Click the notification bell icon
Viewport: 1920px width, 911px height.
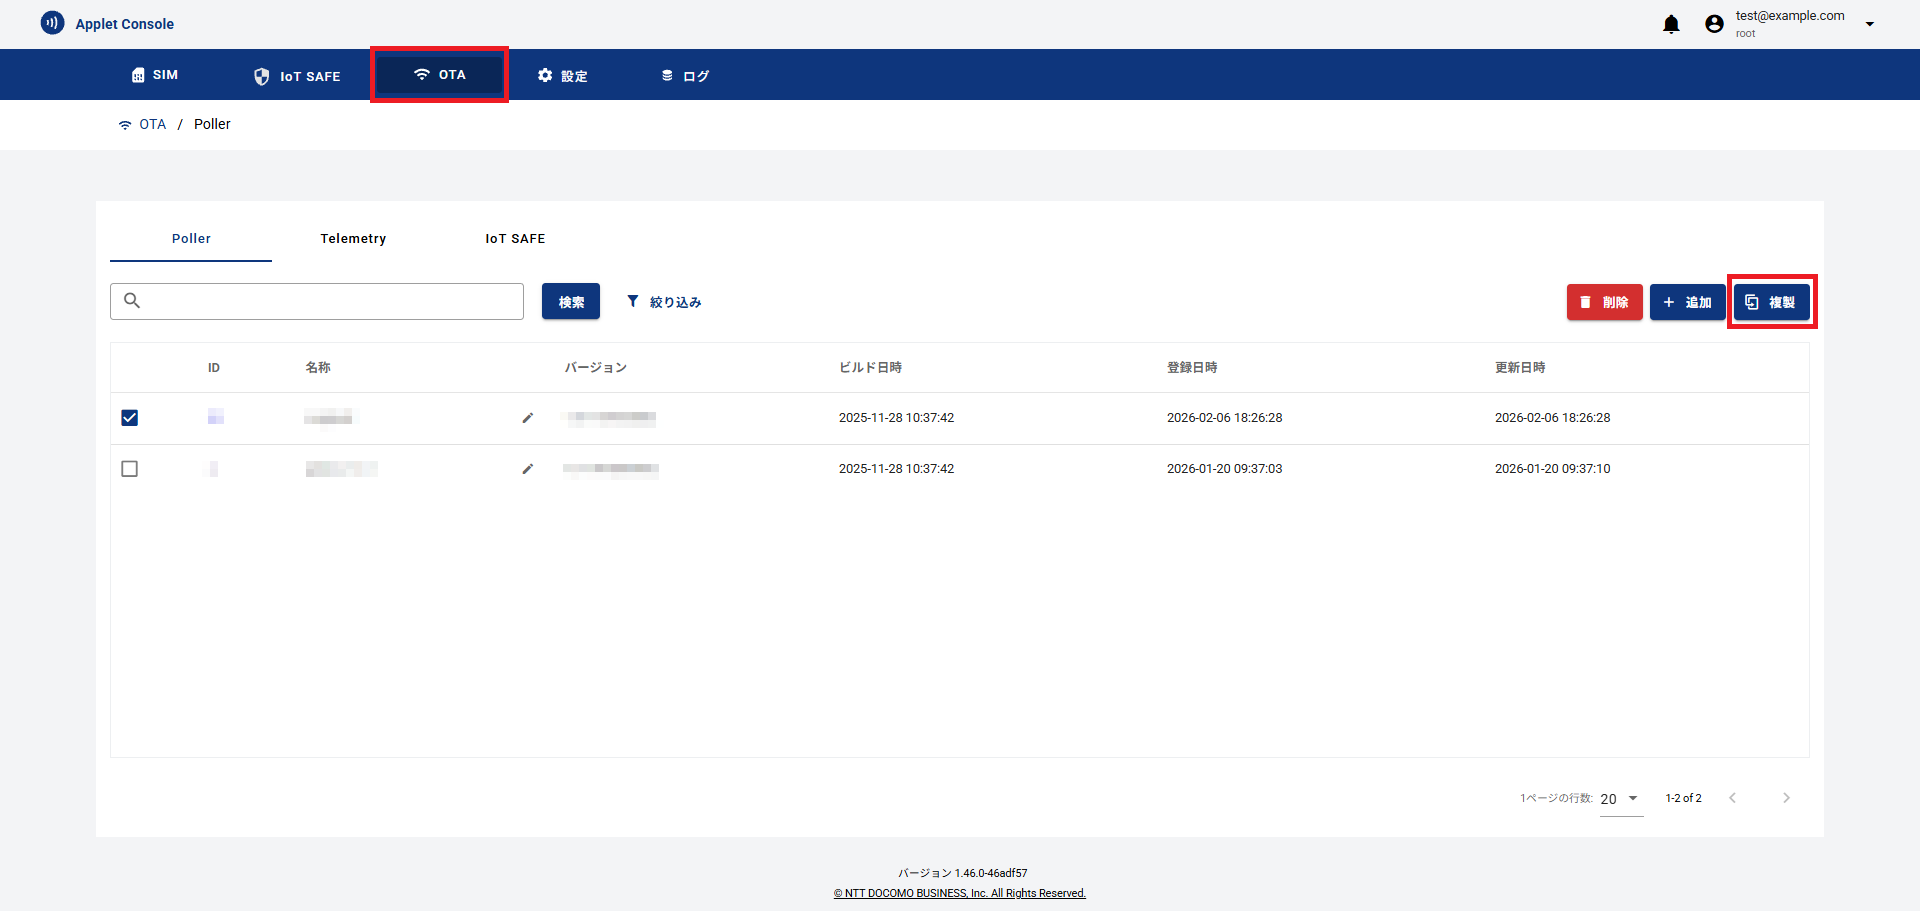[x=1671, y=24]
